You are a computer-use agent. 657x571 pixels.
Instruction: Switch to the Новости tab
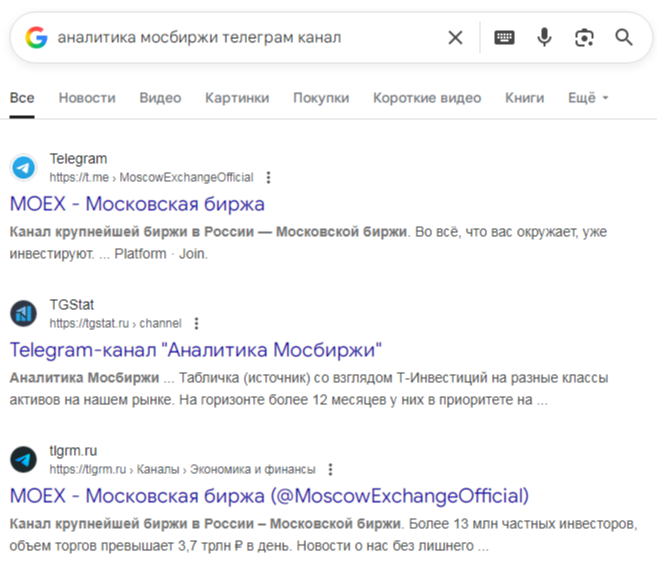(x=87, y=98)
